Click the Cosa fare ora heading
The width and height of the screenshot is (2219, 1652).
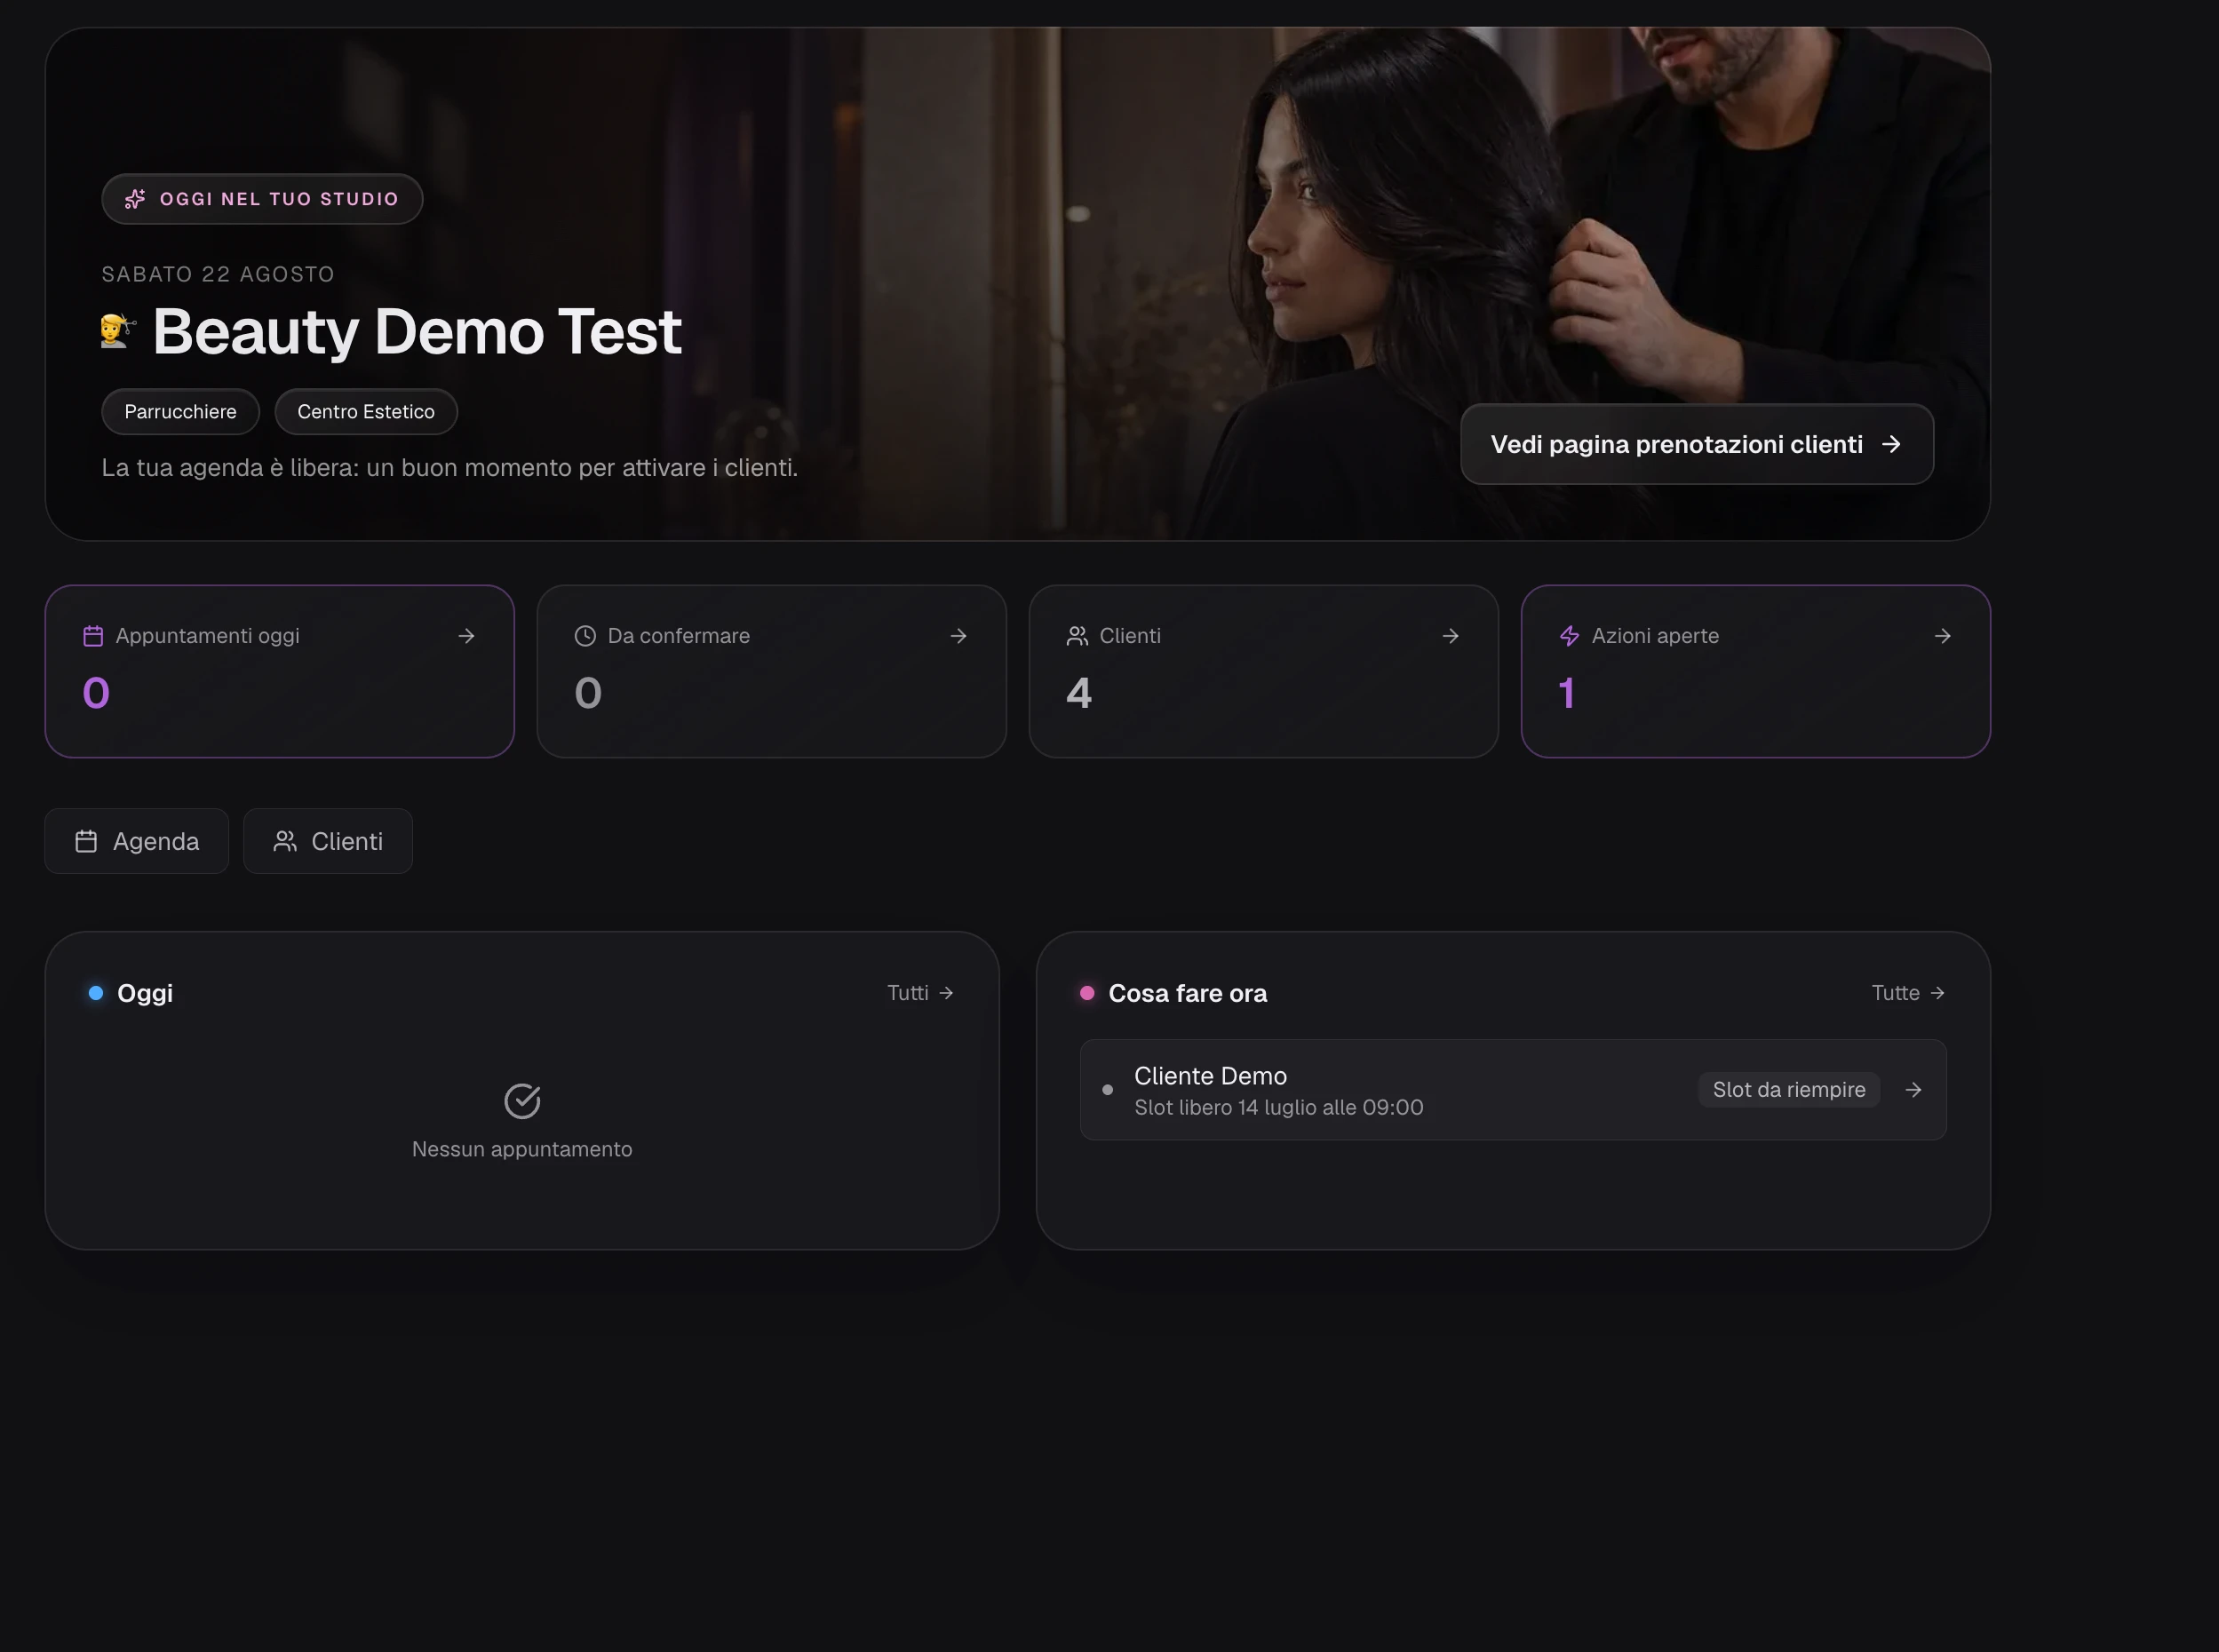point(1188,993)
